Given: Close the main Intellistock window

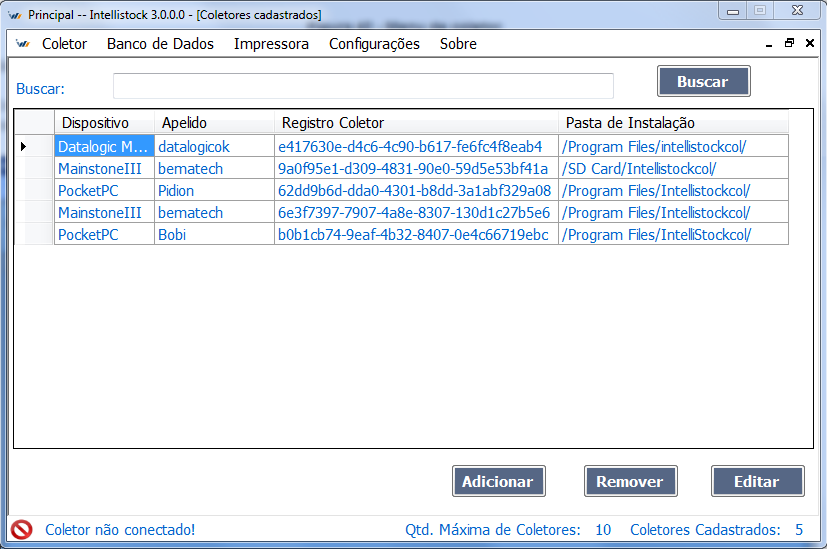Looking at the screenshot, I should pyautogui.click(x=797, y=11).
